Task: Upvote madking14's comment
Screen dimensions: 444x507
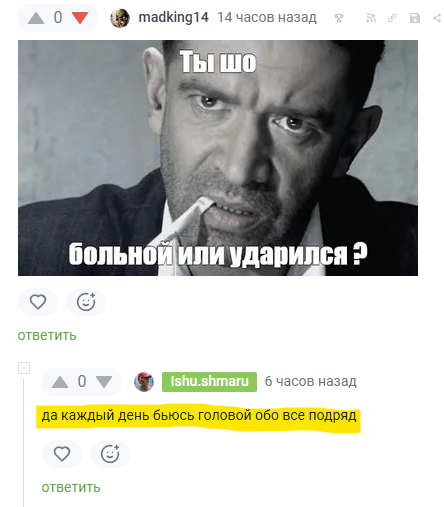Action: pos(36,18)
